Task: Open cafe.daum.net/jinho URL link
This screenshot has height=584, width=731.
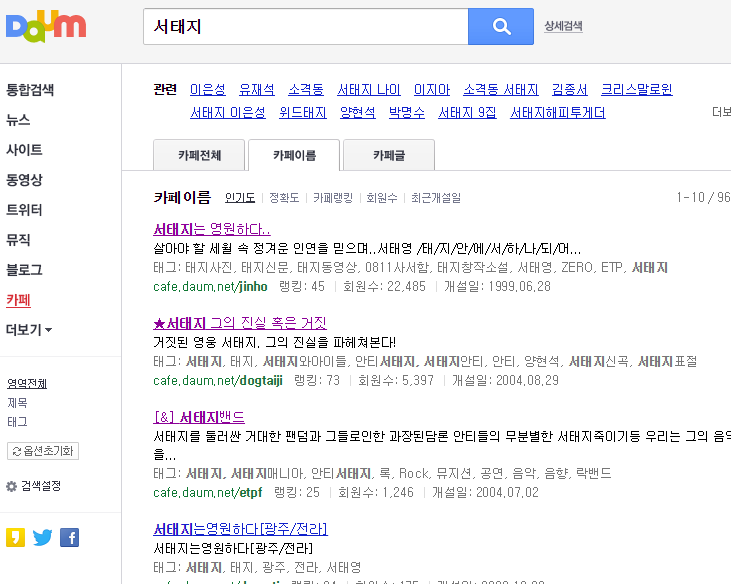Action: click(x=210, y=287)
